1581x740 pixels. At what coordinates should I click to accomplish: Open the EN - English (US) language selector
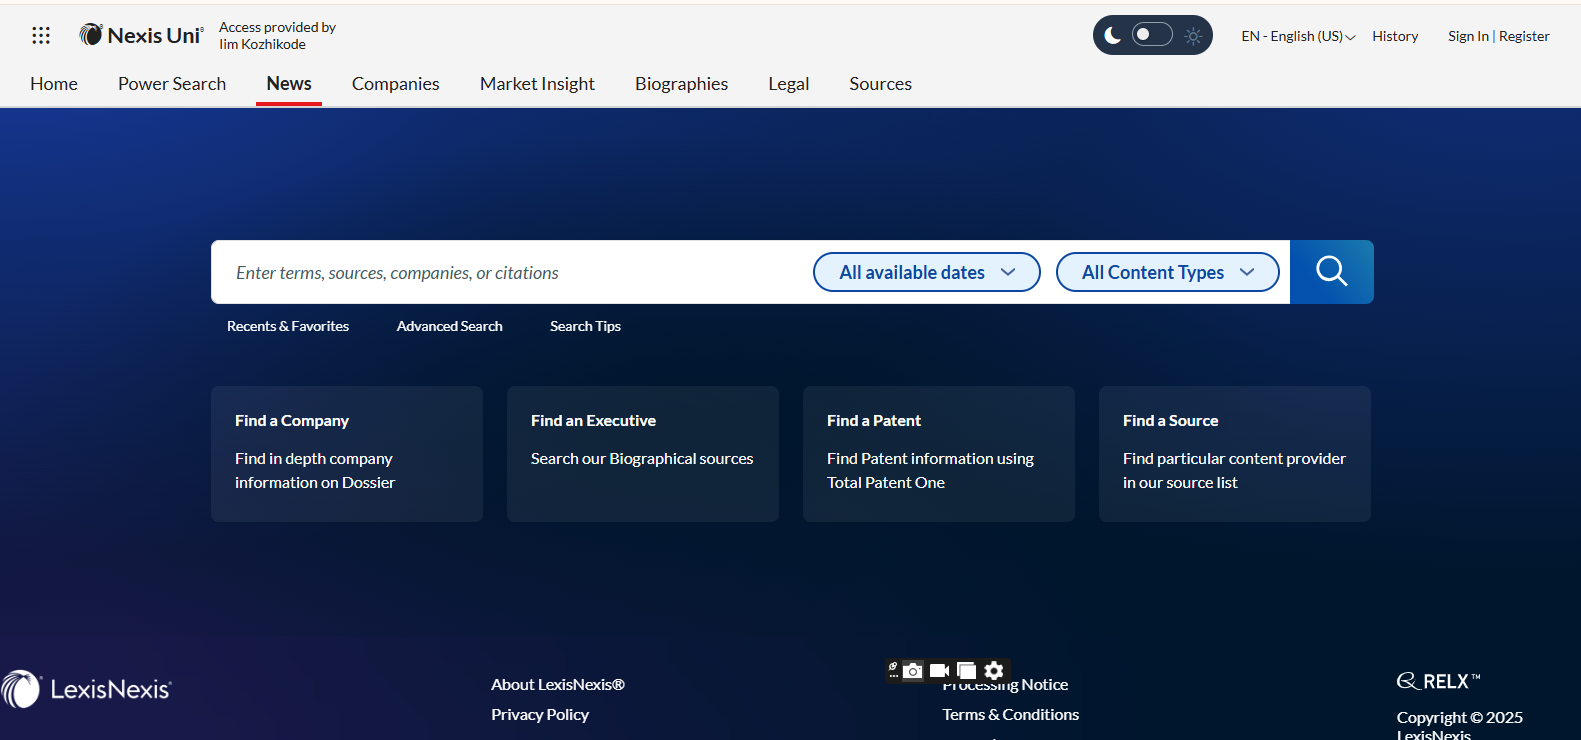[x=1297, y=36]
